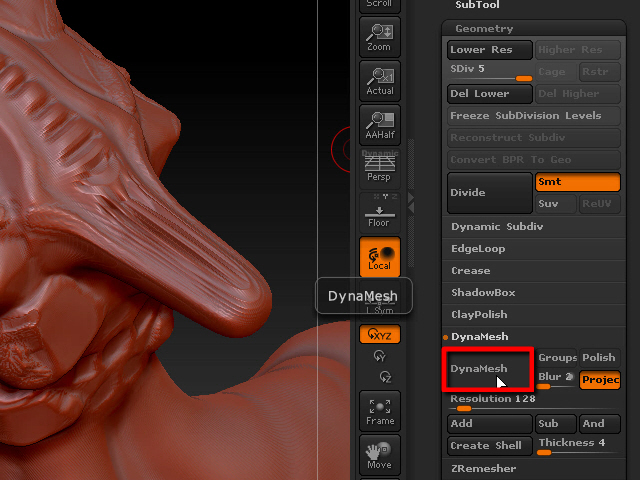Adjust the Thickness 4 slider
The image size is (640, 480).
pyautogui.click(x=578, y=446)
